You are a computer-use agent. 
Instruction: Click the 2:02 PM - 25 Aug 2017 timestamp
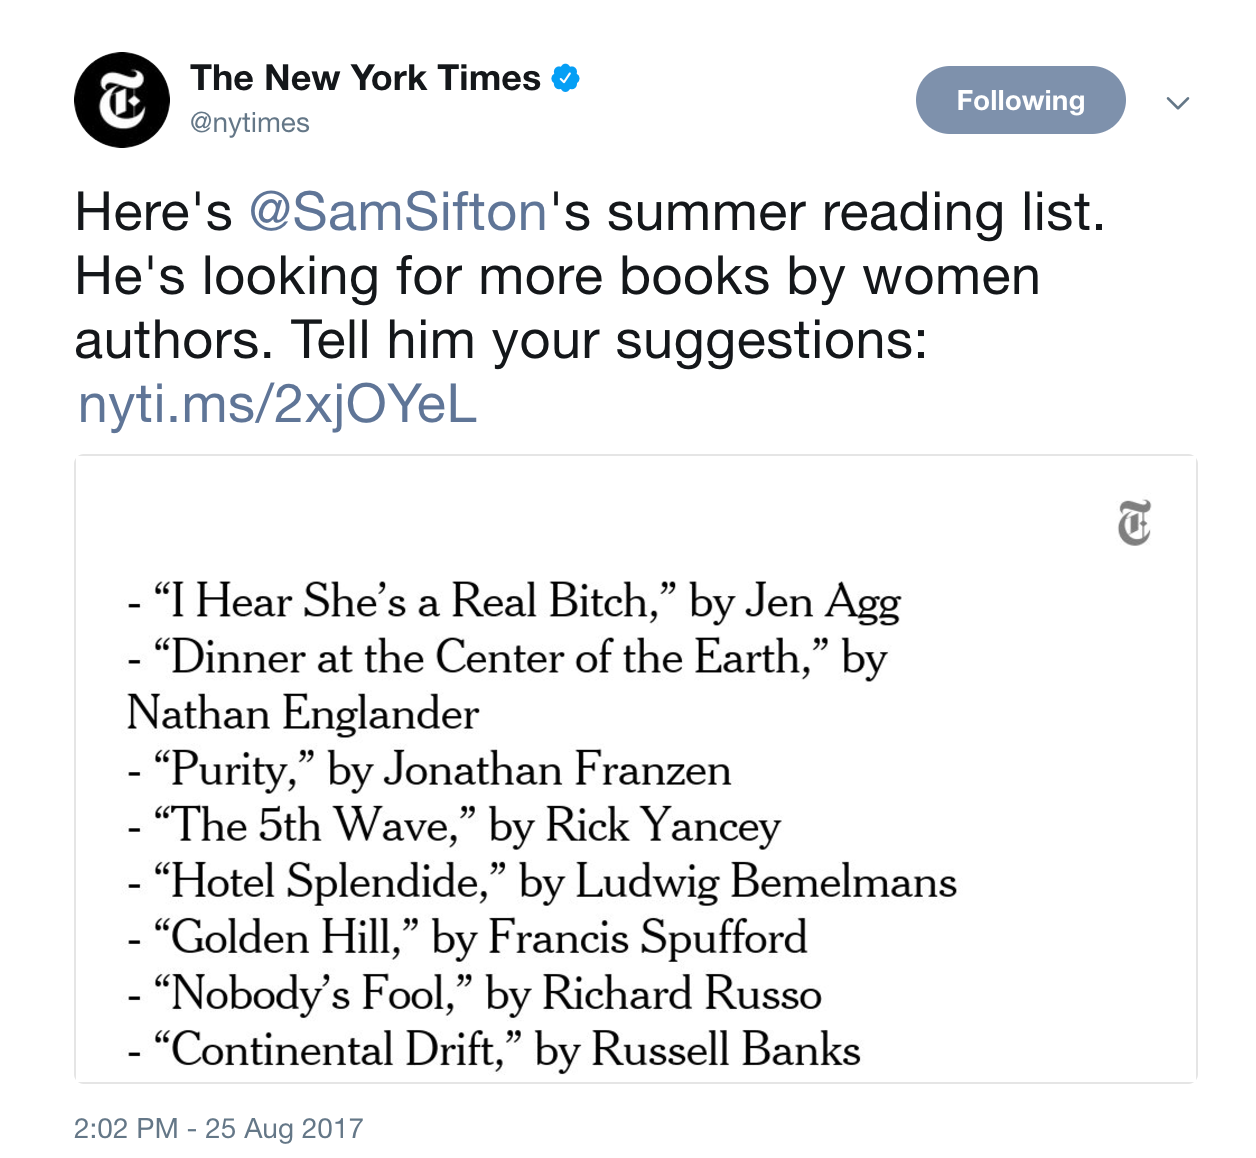[218, 1128]
